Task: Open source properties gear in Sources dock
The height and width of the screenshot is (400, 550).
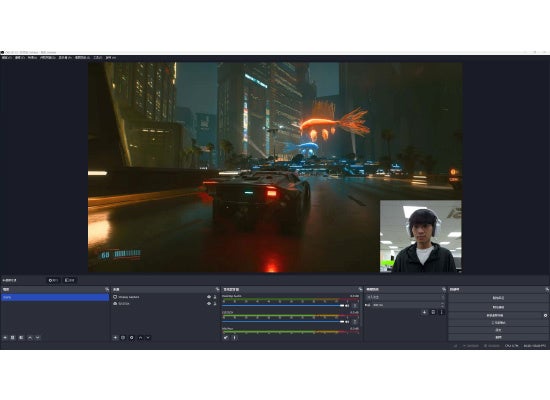Action: pos(132,338)
